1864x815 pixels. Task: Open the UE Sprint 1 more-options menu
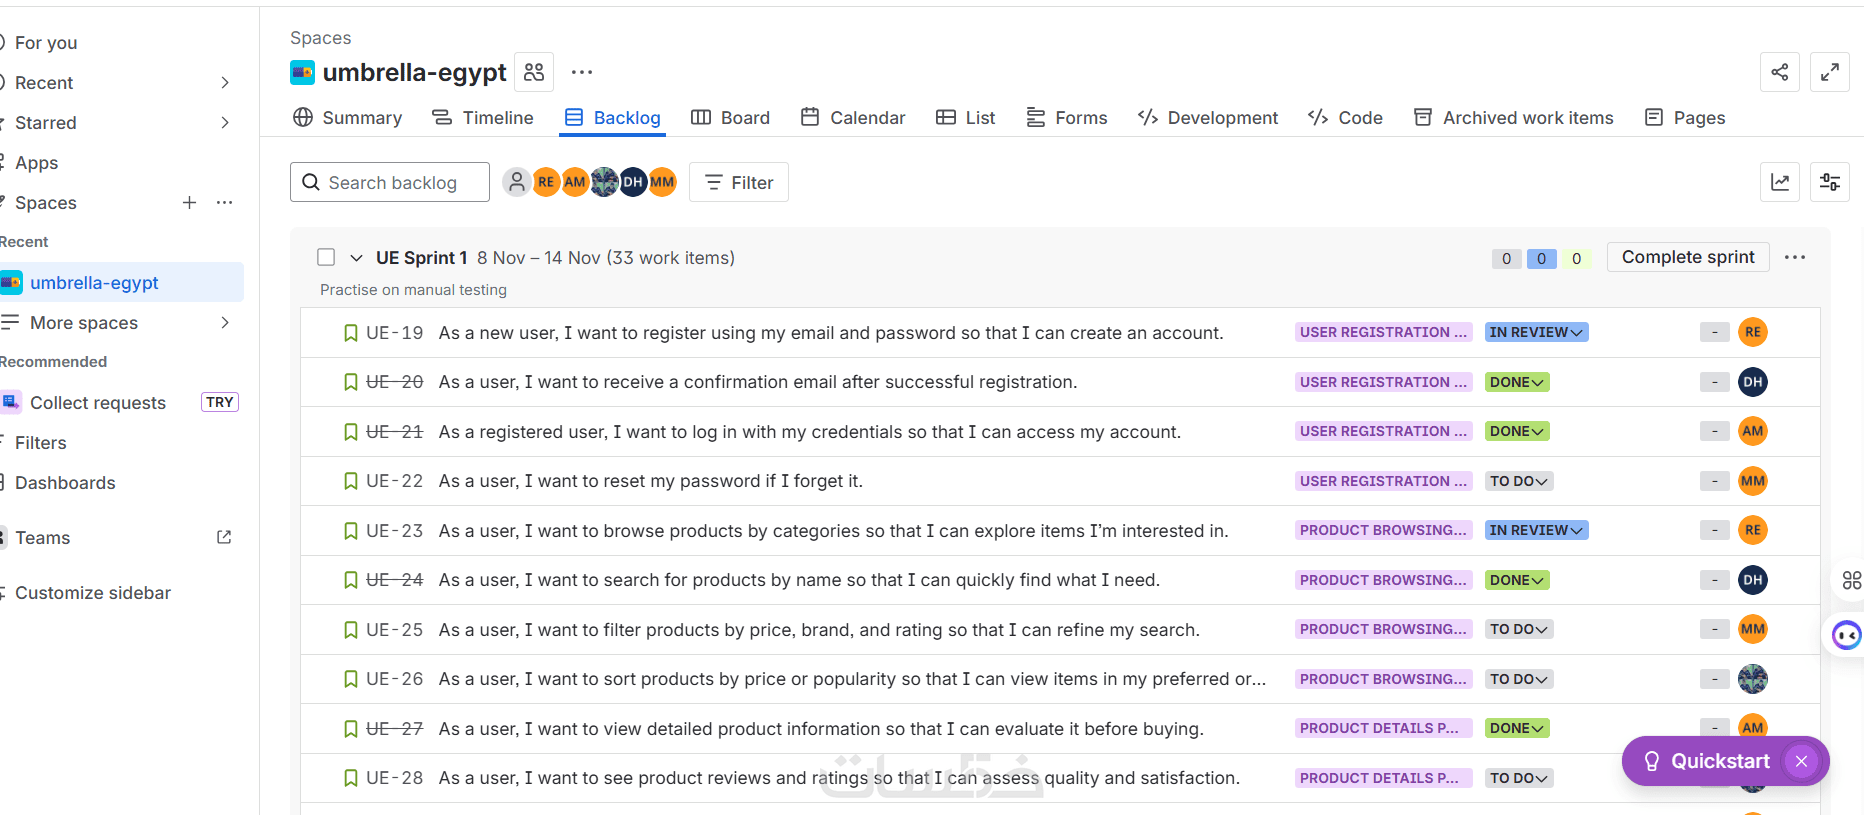pos(1795,257)
